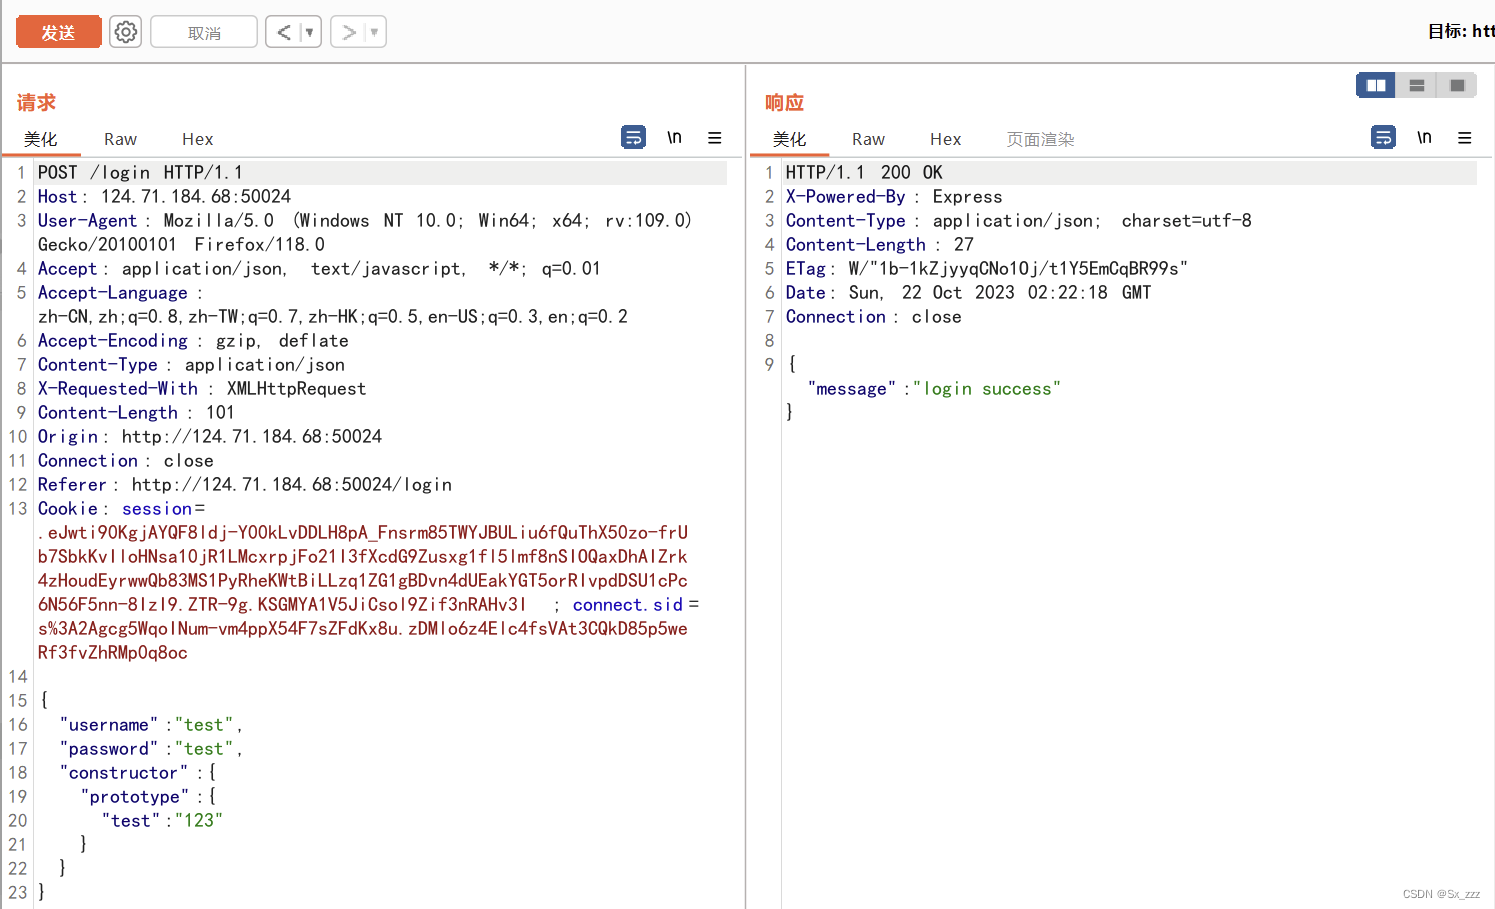
Task: Switch response view to Hex tab
Action: point(946,139)
